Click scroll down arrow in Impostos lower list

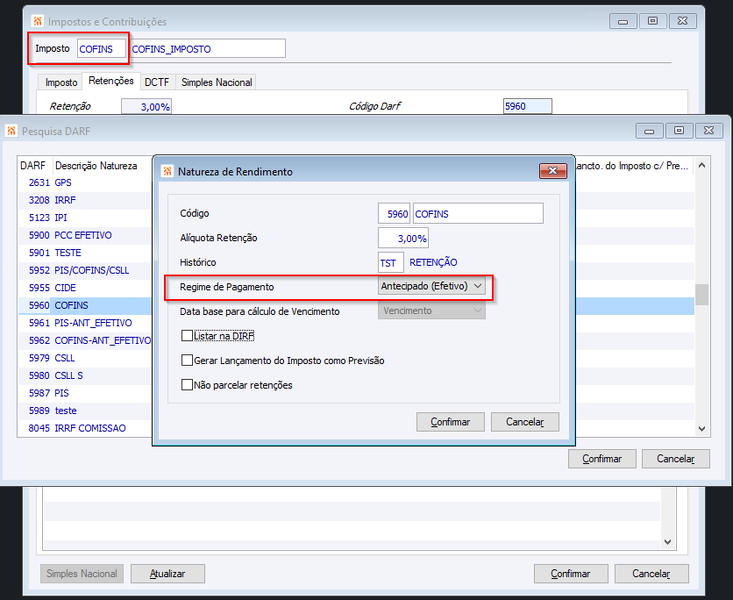point(668,542)
